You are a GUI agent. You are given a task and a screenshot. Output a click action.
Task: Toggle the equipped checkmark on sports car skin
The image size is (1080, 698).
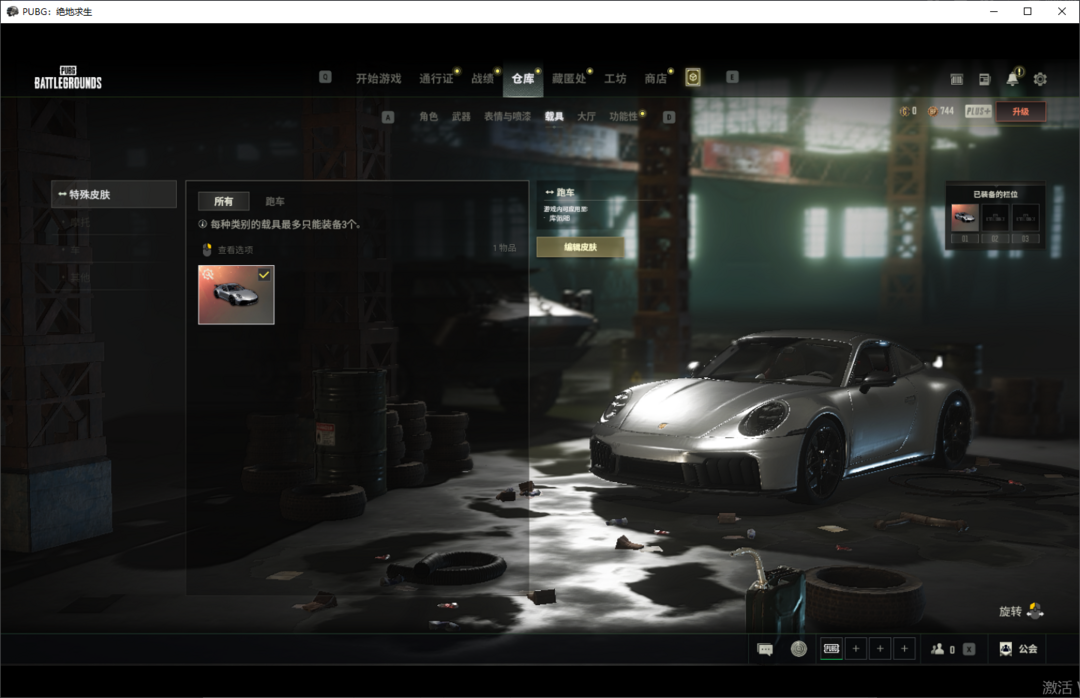[x=264, y=274]
